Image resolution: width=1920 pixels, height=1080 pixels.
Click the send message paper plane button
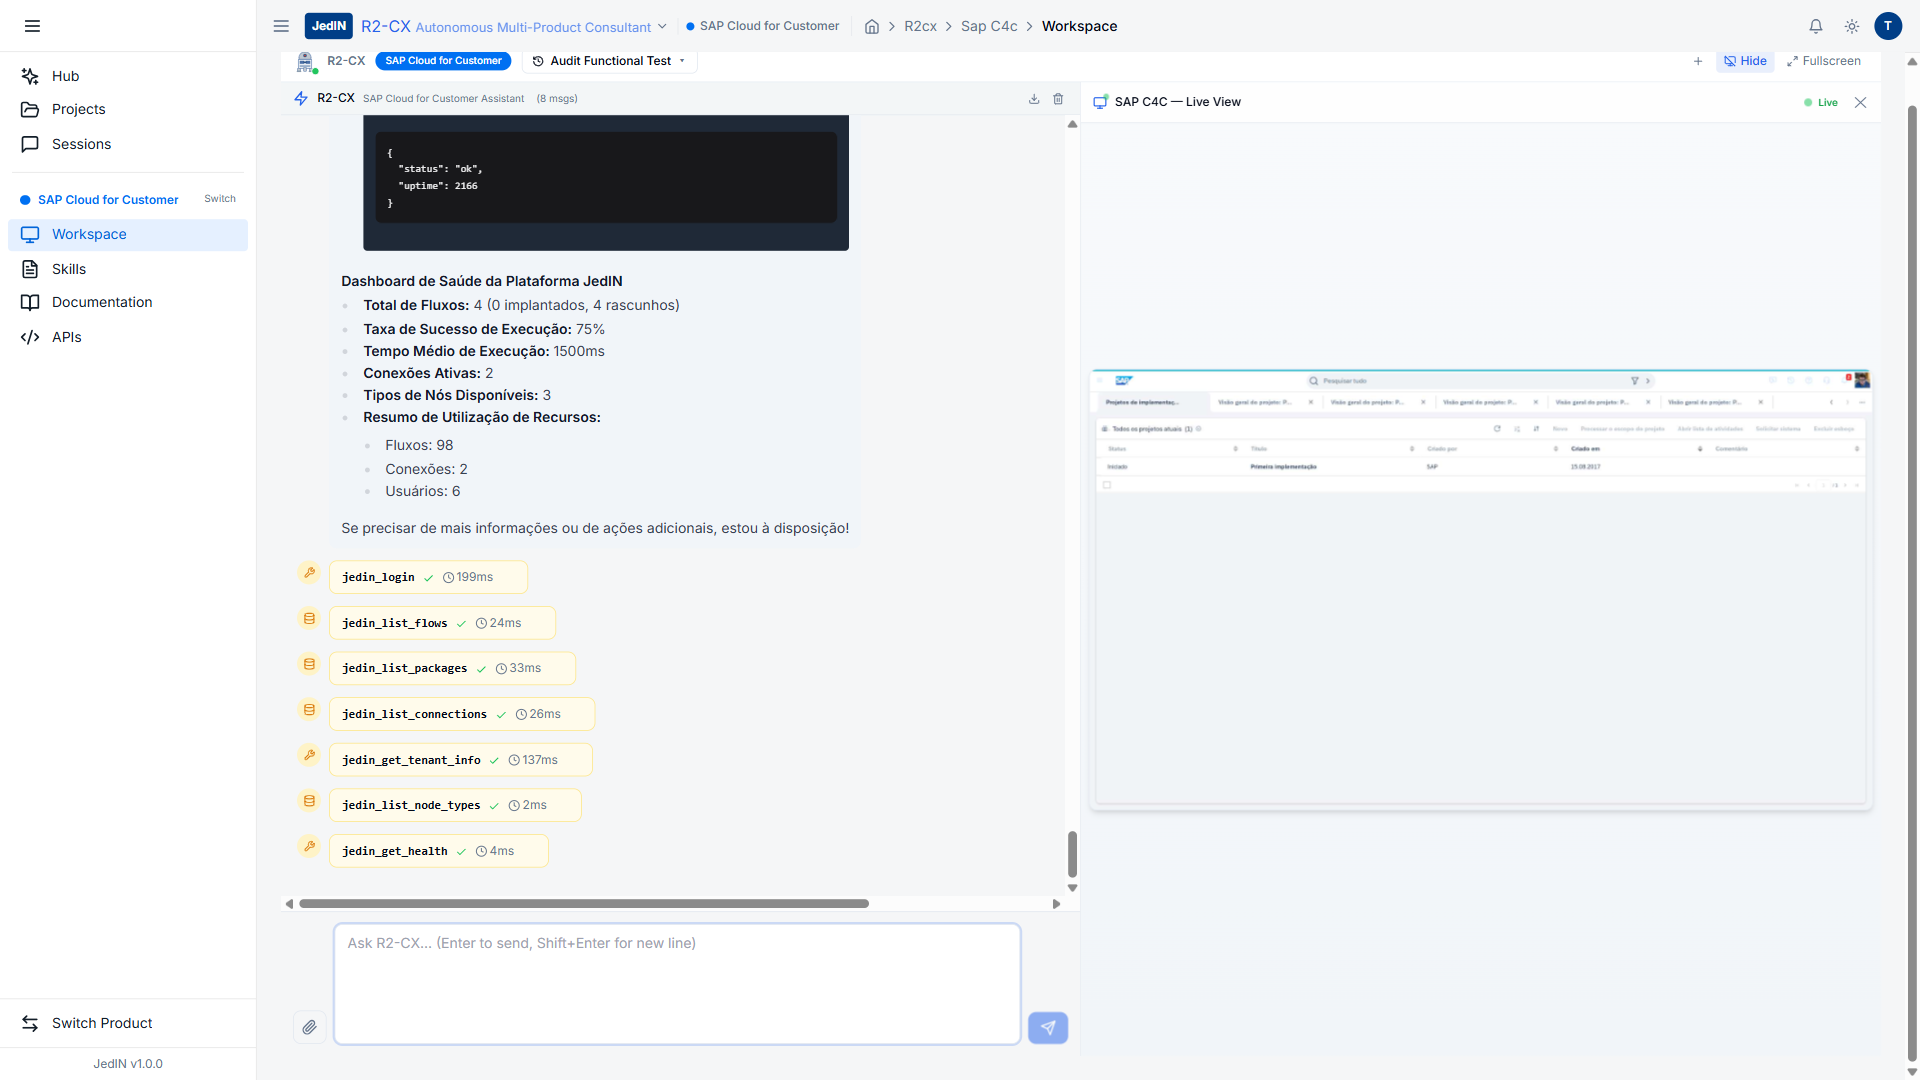1047,1027
